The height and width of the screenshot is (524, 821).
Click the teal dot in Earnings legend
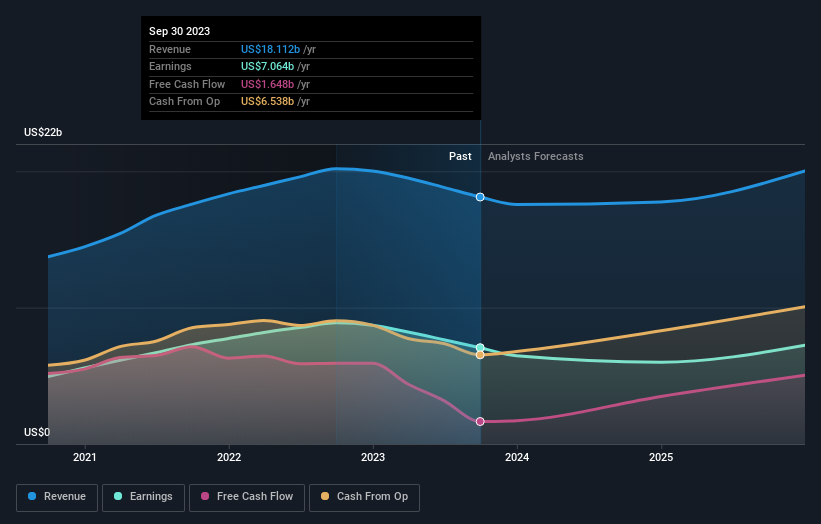pyautogui.click(x=118, y=496)
